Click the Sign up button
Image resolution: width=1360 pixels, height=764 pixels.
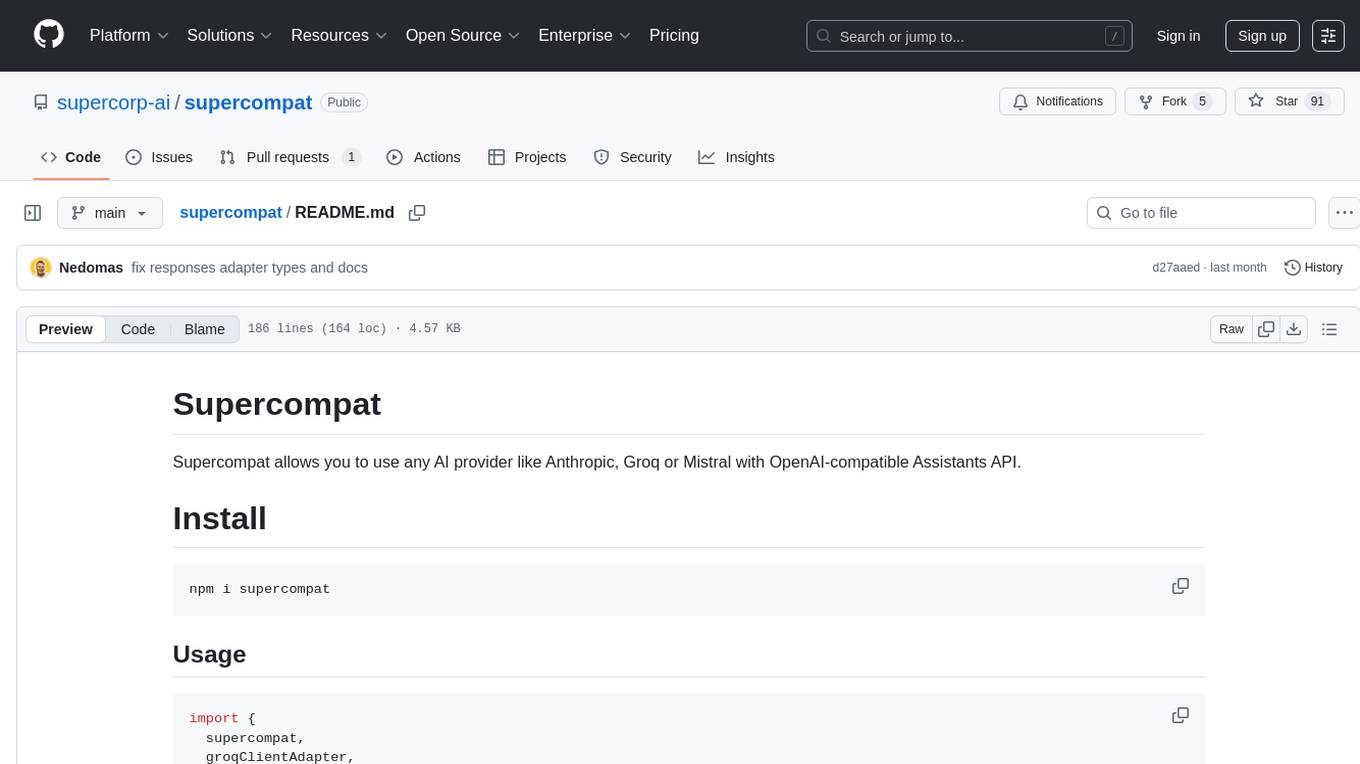pos(1262,36)
